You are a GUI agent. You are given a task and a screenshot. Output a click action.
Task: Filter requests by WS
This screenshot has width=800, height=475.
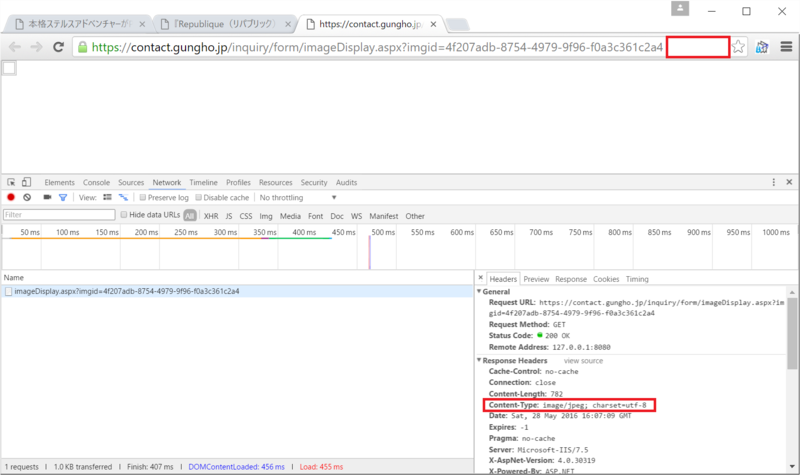[x=356, y=216]
